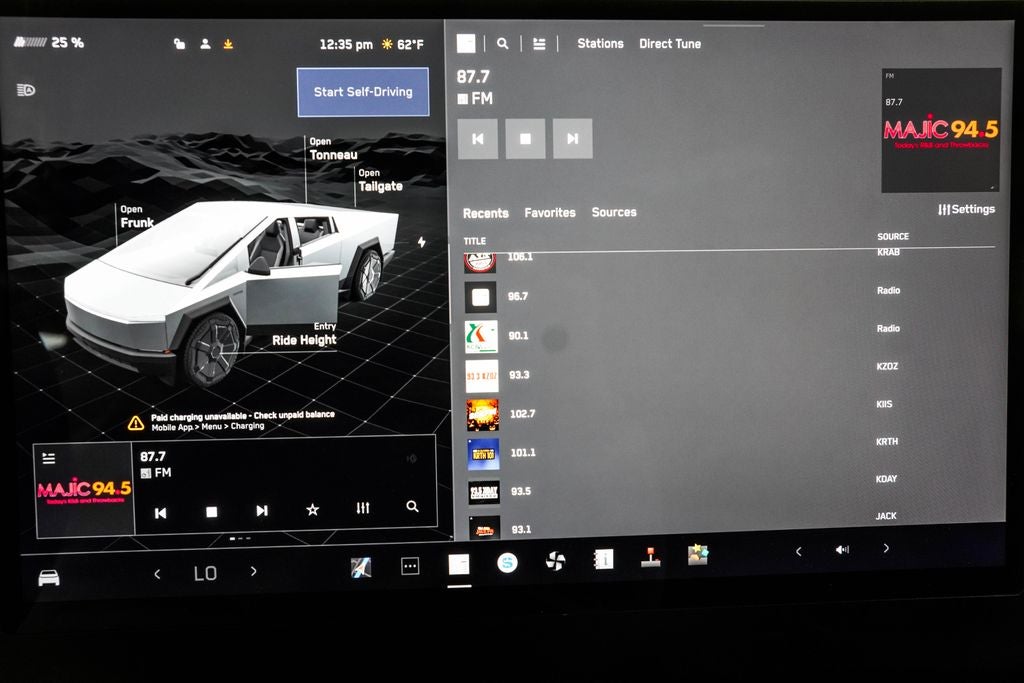1024x683 pixels.
Task: Launch Spotify from the bottom taskbar
Action: coord(505,562)
